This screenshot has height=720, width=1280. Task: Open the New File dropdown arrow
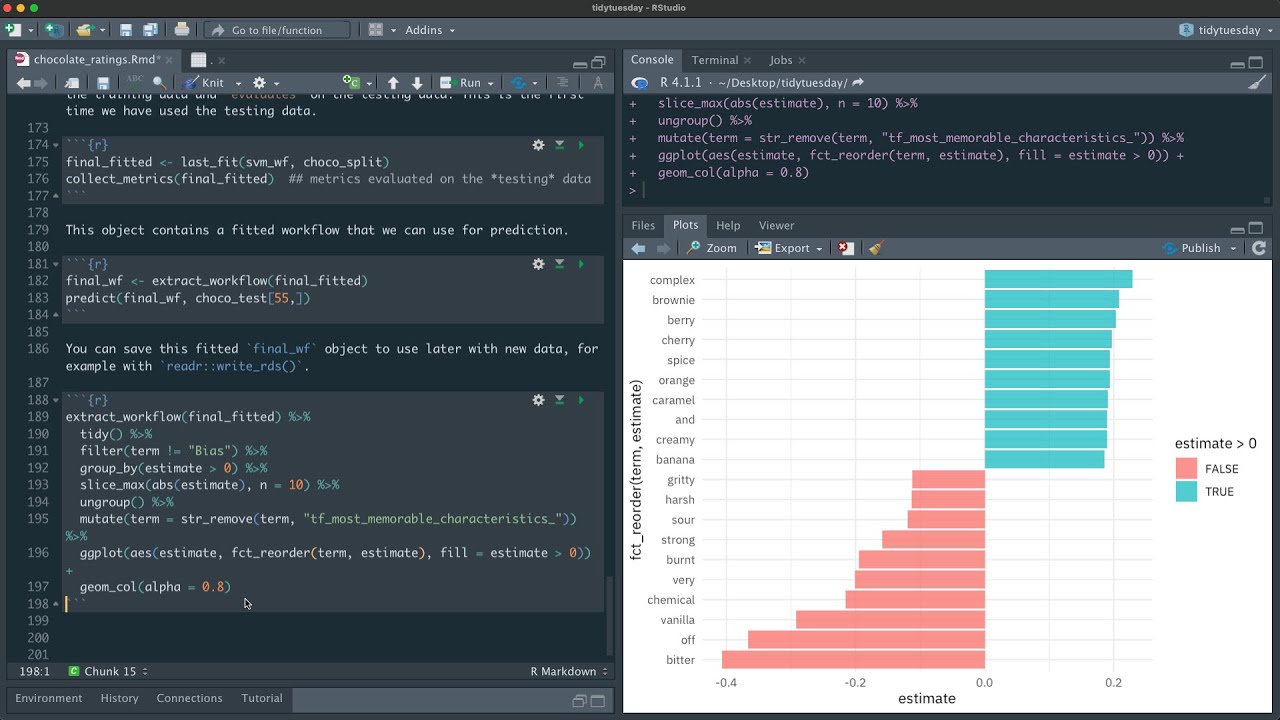coord(29,30)
